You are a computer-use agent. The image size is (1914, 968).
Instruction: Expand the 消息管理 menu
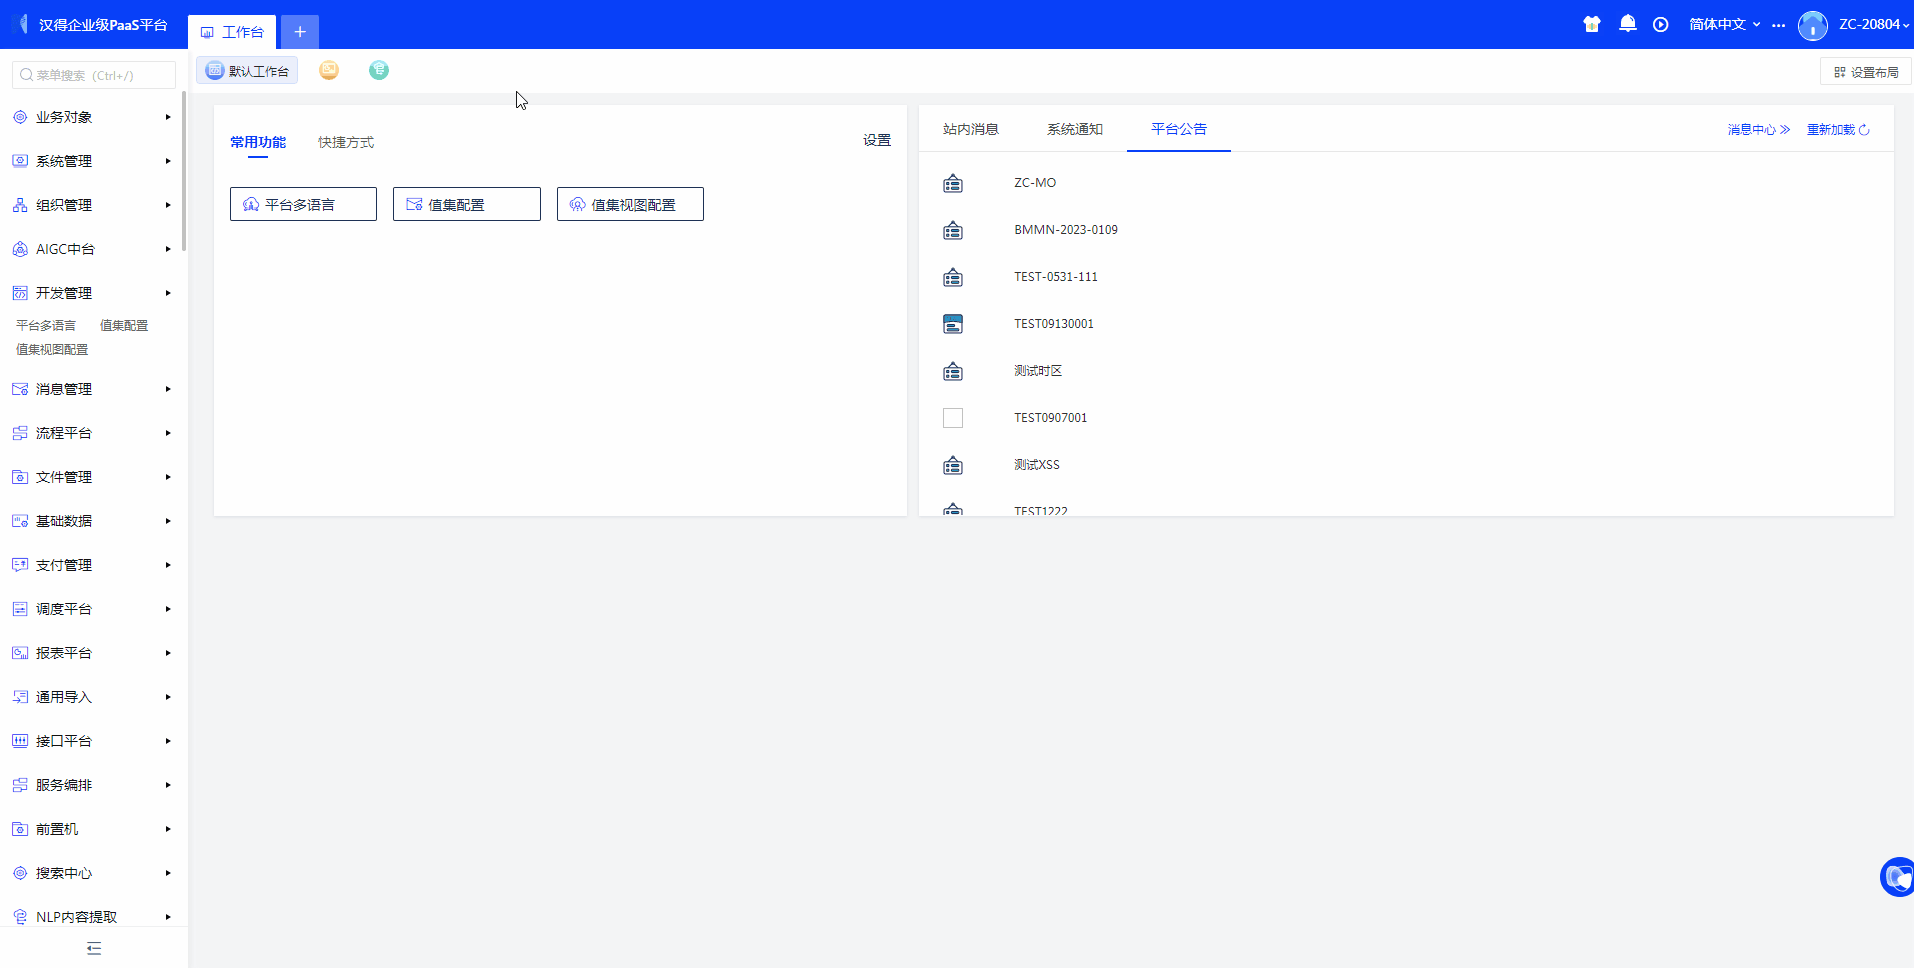[92, 389]
